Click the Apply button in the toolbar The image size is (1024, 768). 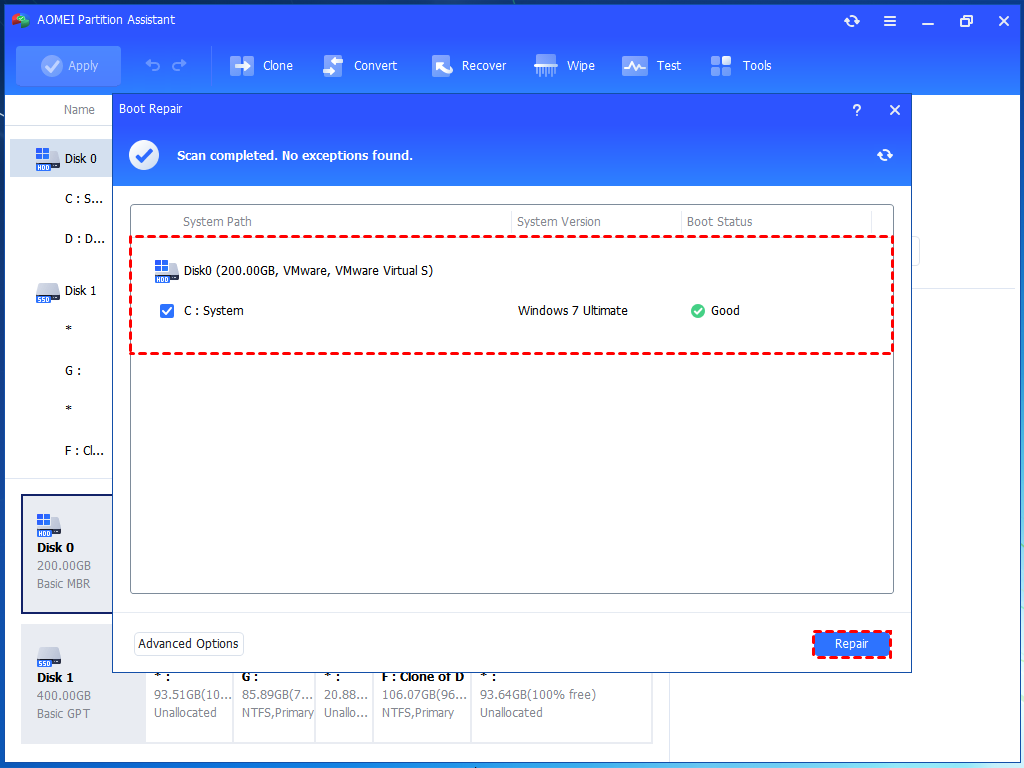[x=69, y=65]
